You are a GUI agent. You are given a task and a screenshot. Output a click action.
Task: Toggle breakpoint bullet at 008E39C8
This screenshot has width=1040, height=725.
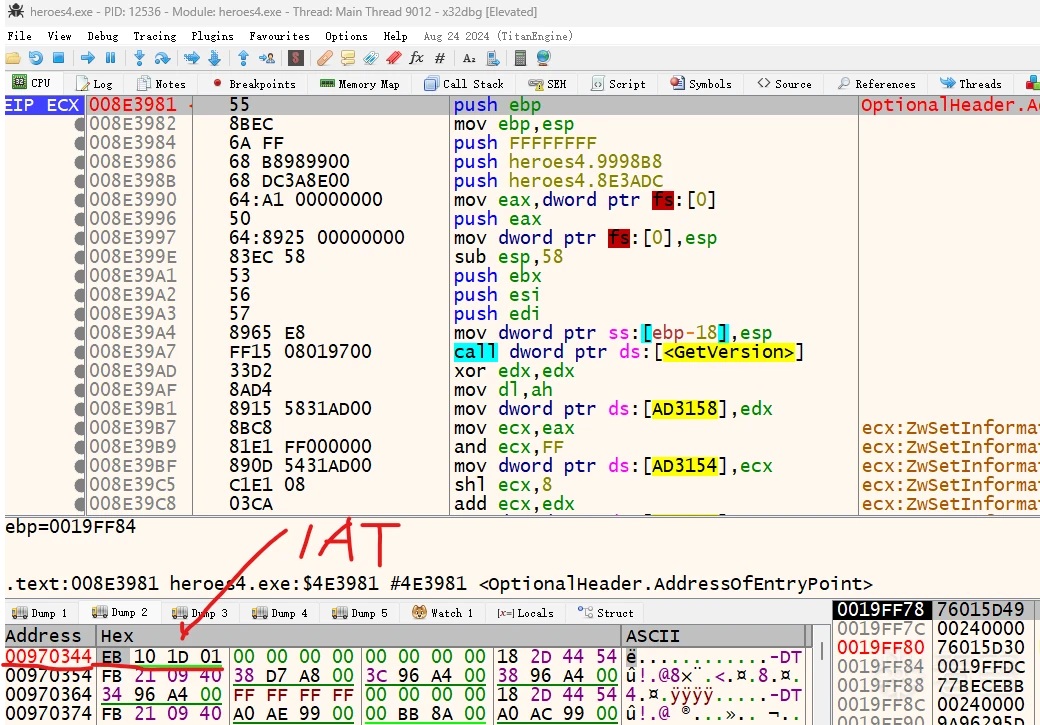pos(80,504)
